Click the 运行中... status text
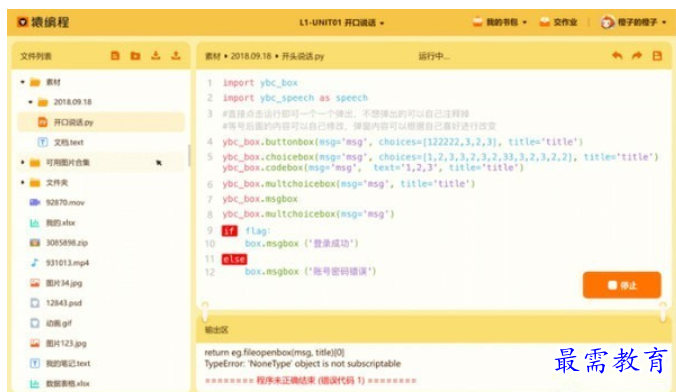This screenshot has height=392, width=676. (x=434, y=56)
